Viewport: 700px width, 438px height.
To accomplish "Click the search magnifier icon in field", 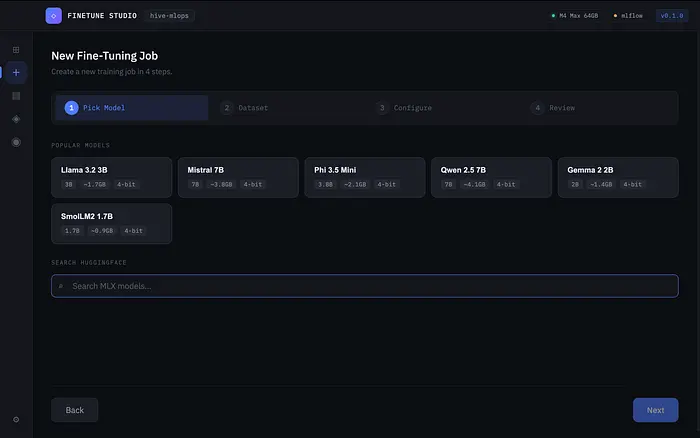I will [x=61, y=286].
